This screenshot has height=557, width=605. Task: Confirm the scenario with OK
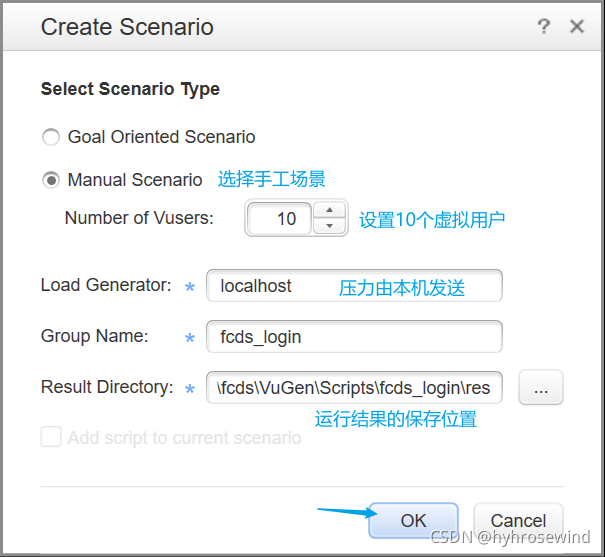click(x=413, y=520)
